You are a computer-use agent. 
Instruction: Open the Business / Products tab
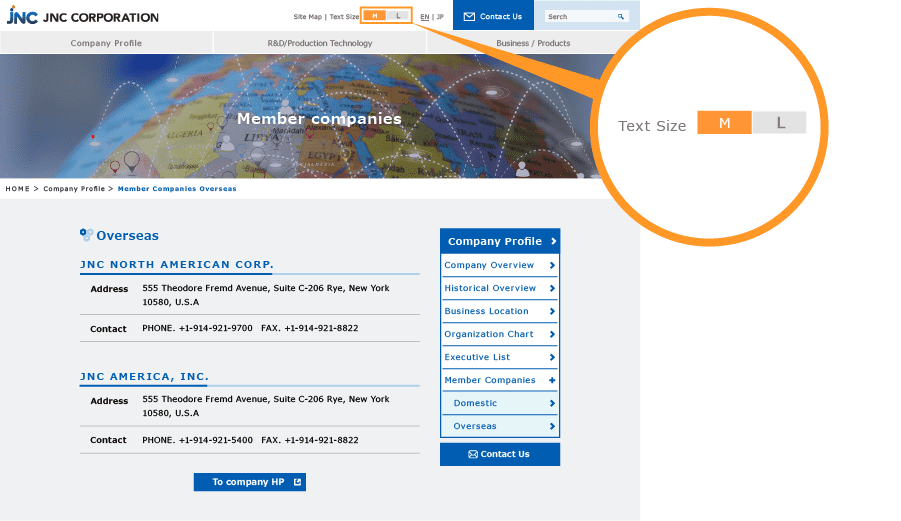(533, 43)
